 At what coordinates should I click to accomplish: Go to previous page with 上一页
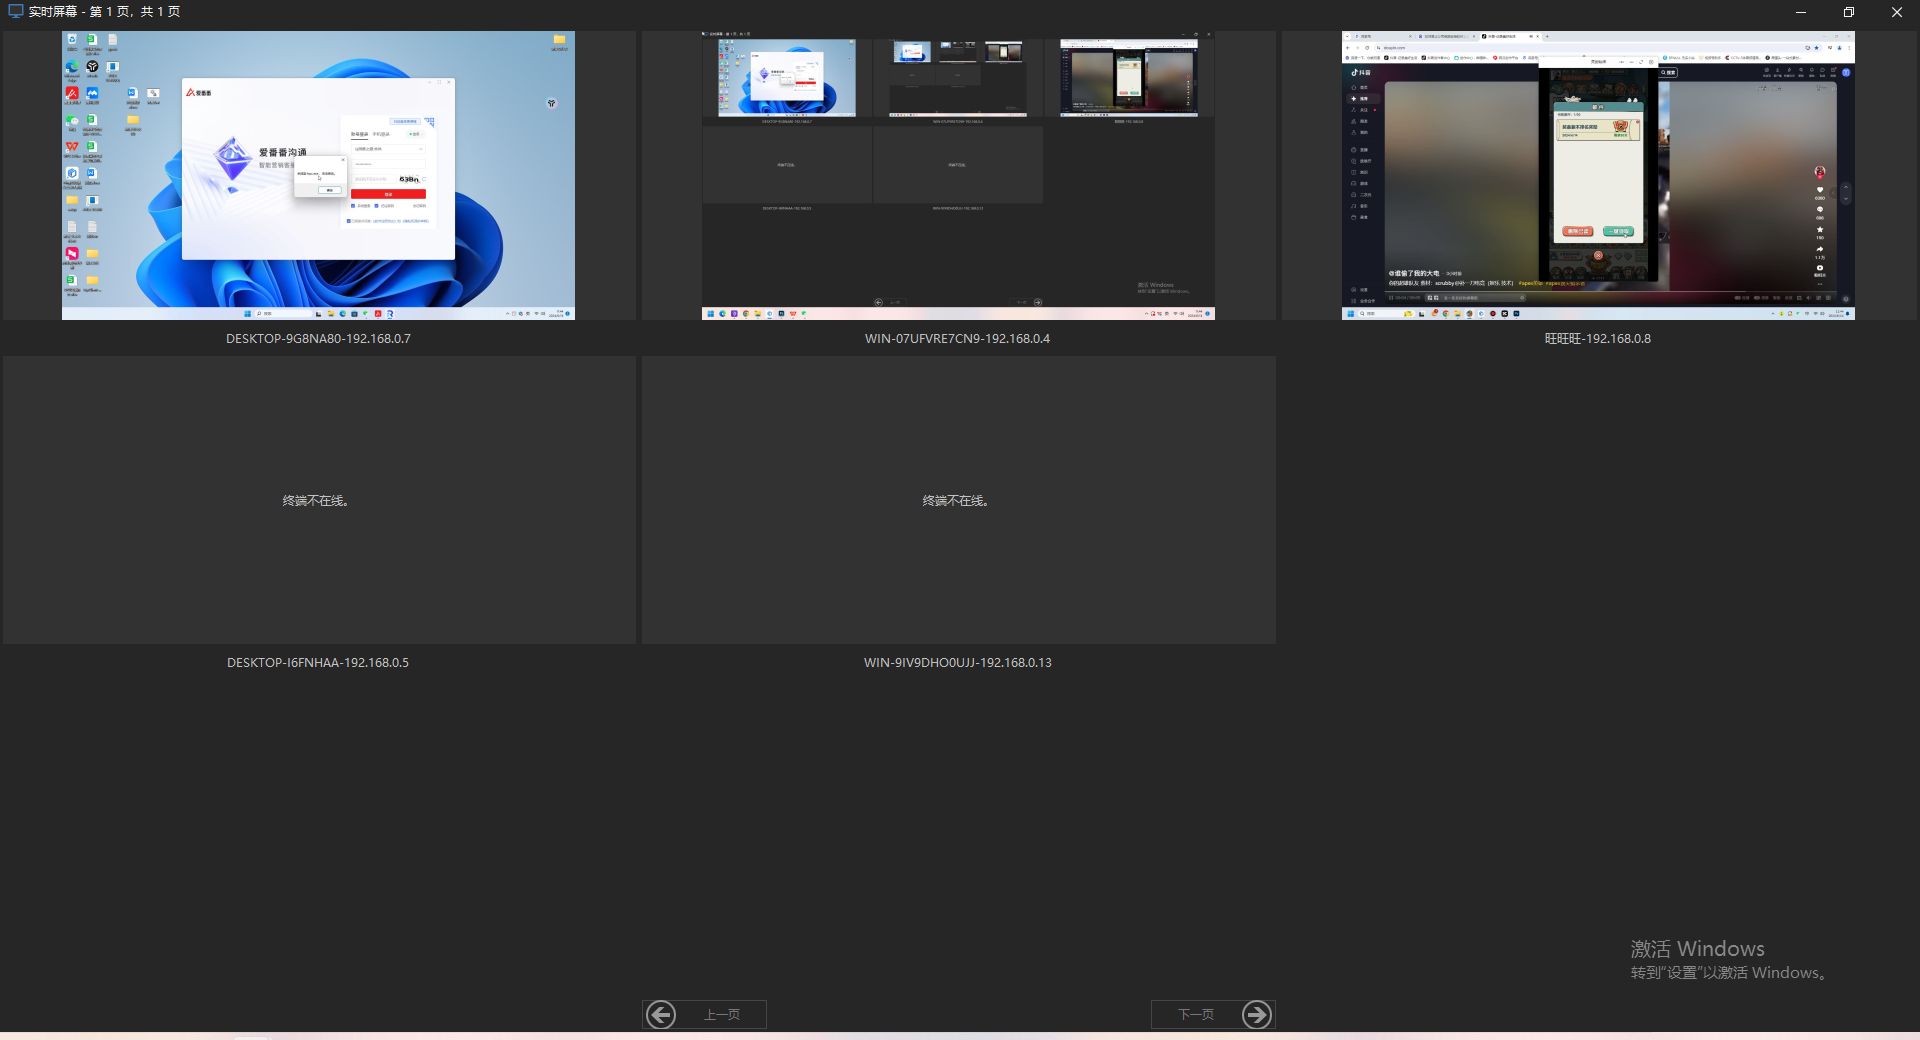704,1015
